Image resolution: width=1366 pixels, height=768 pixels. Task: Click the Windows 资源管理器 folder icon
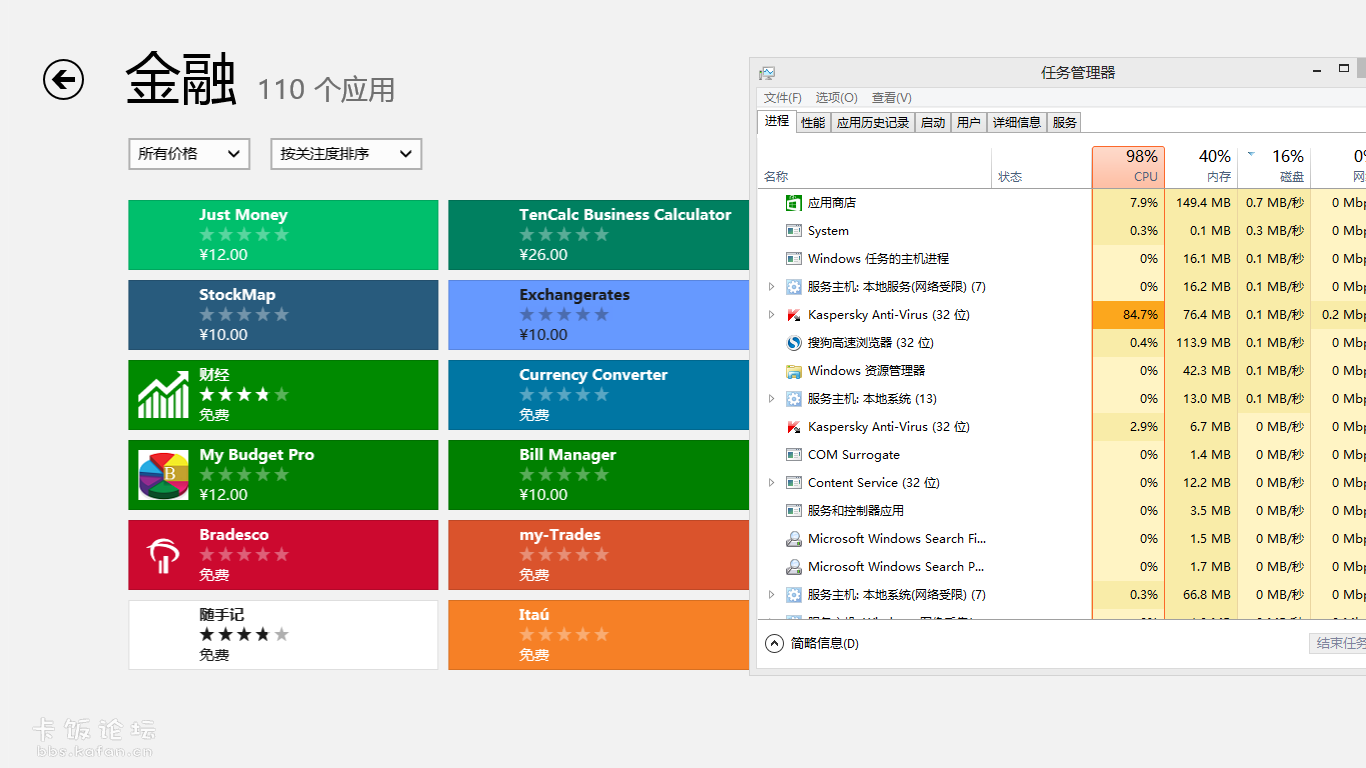[x=794, y=370]
